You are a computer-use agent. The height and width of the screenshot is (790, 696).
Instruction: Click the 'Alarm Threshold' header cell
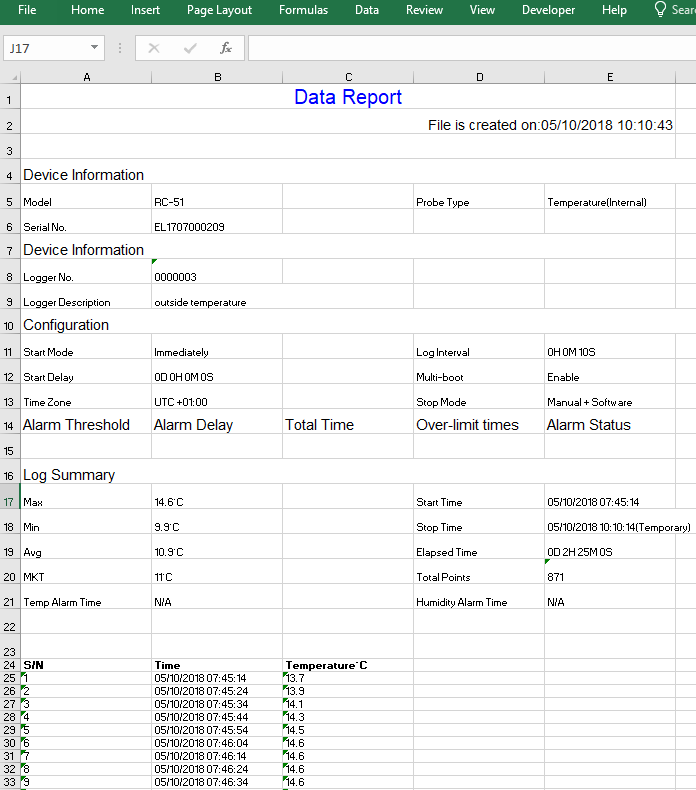pos(86,422)
